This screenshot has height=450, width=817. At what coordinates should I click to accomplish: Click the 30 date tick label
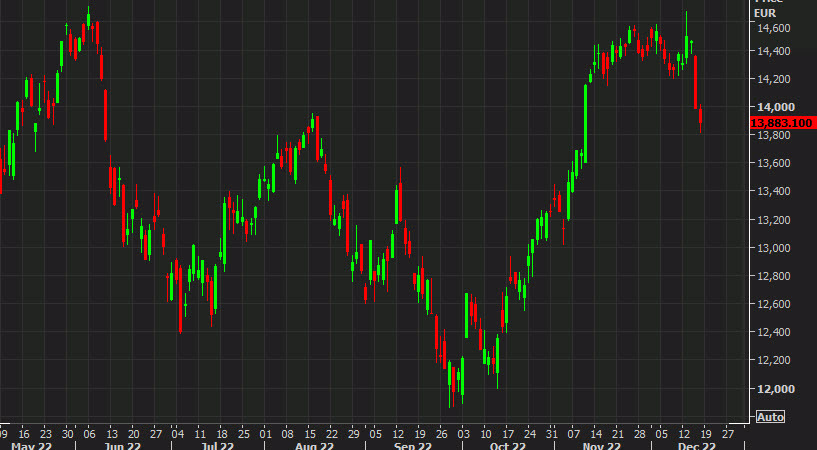click(x=68, y=434)
